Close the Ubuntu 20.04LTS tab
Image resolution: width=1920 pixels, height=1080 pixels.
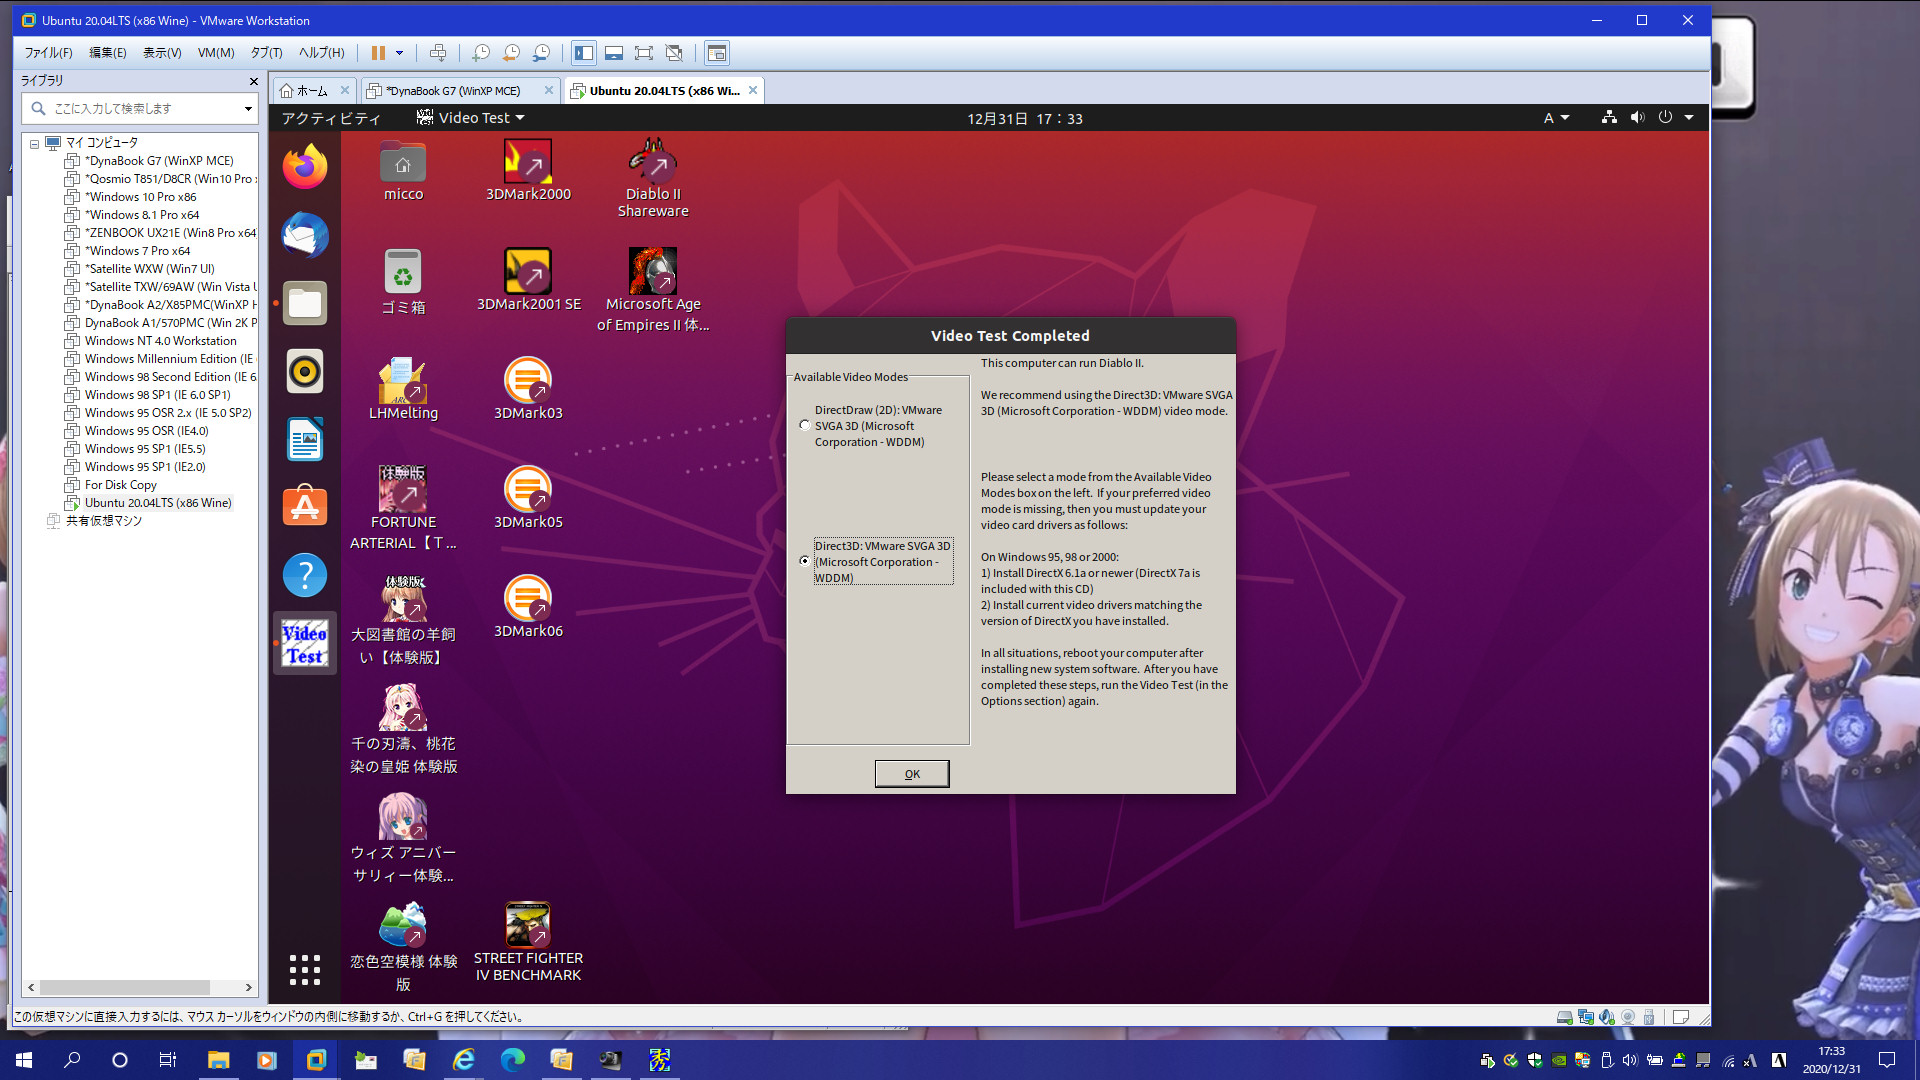(x=753, y=90)
